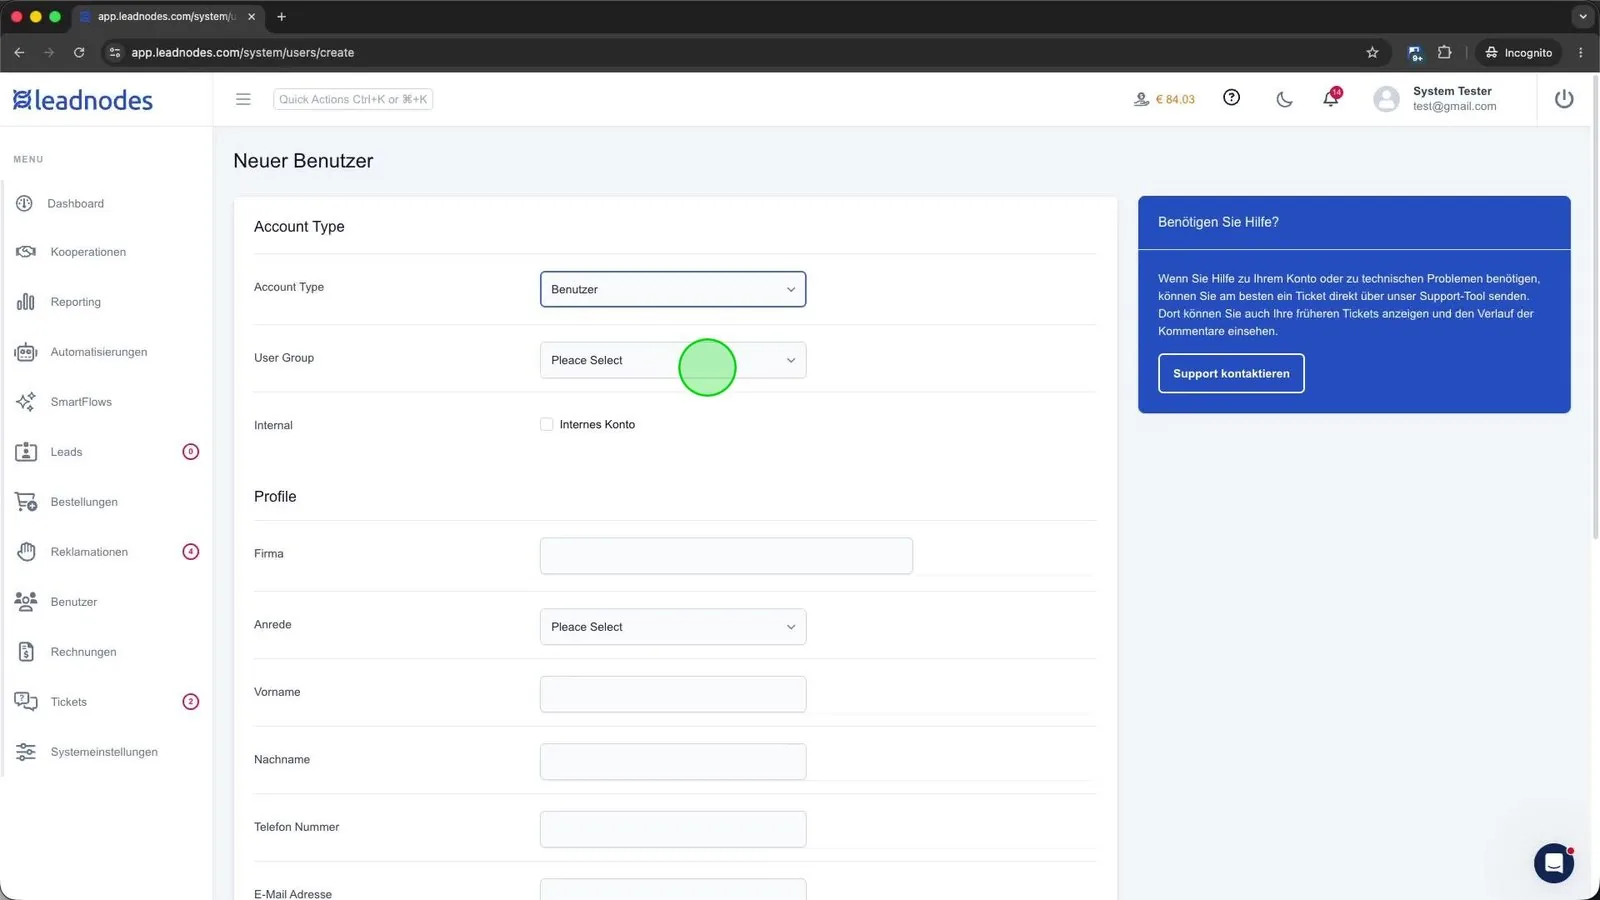Focus the Nachname input field

point(673,762)
